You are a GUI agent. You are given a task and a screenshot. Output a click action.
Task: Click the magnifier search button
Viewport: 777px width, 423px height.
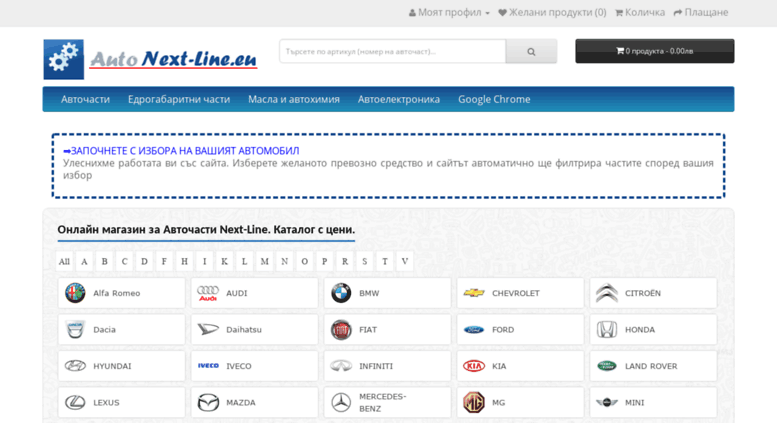[x=531, y=52]
